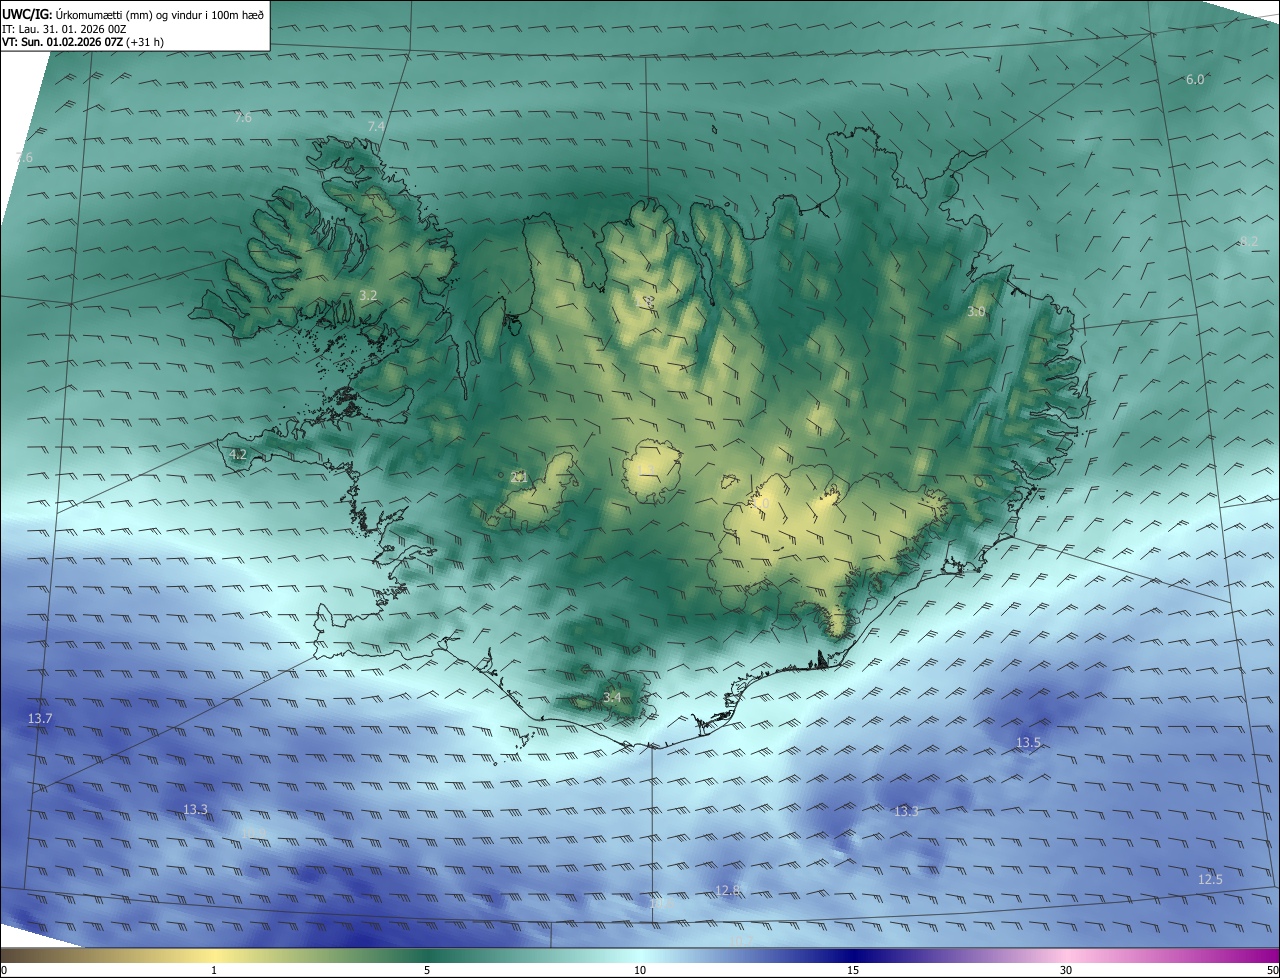Click the initial time line "IT: Lau. 31. 01. 2026 00Z"

[66, 28]
